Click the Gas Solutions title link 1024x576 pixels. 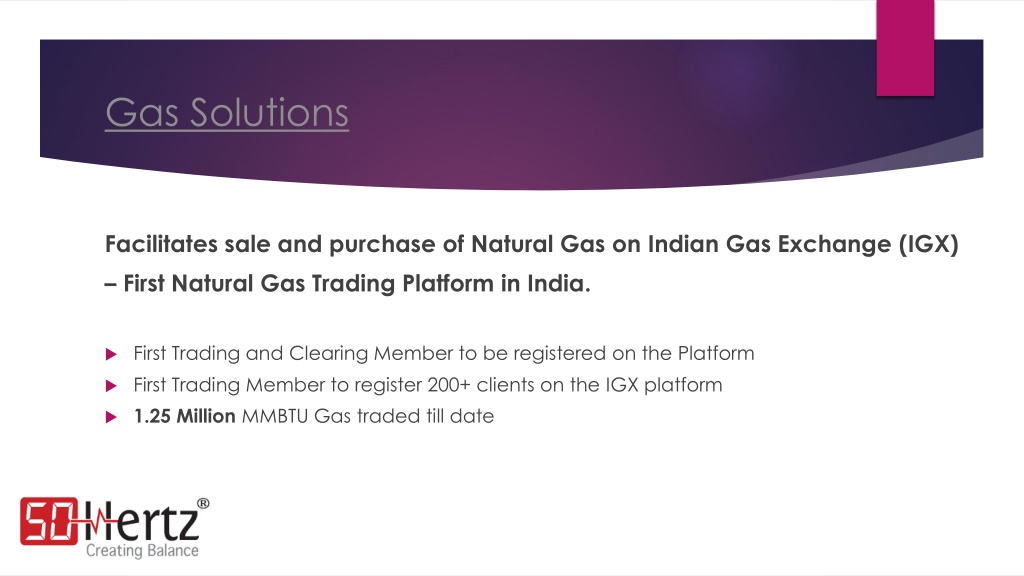coord(227,112)
